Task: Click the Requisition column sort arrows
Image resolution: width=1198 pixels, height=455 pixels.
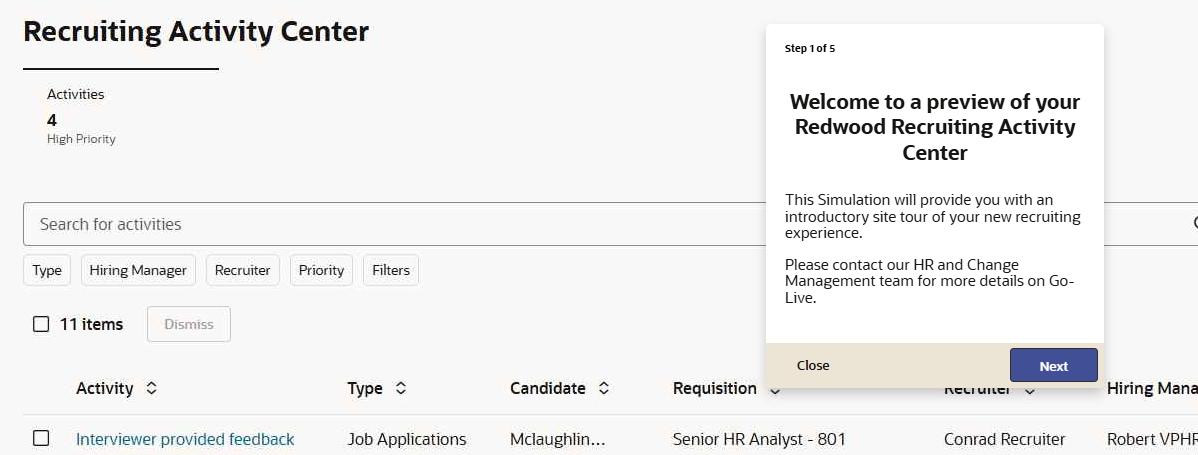Action: click(775, 389)
